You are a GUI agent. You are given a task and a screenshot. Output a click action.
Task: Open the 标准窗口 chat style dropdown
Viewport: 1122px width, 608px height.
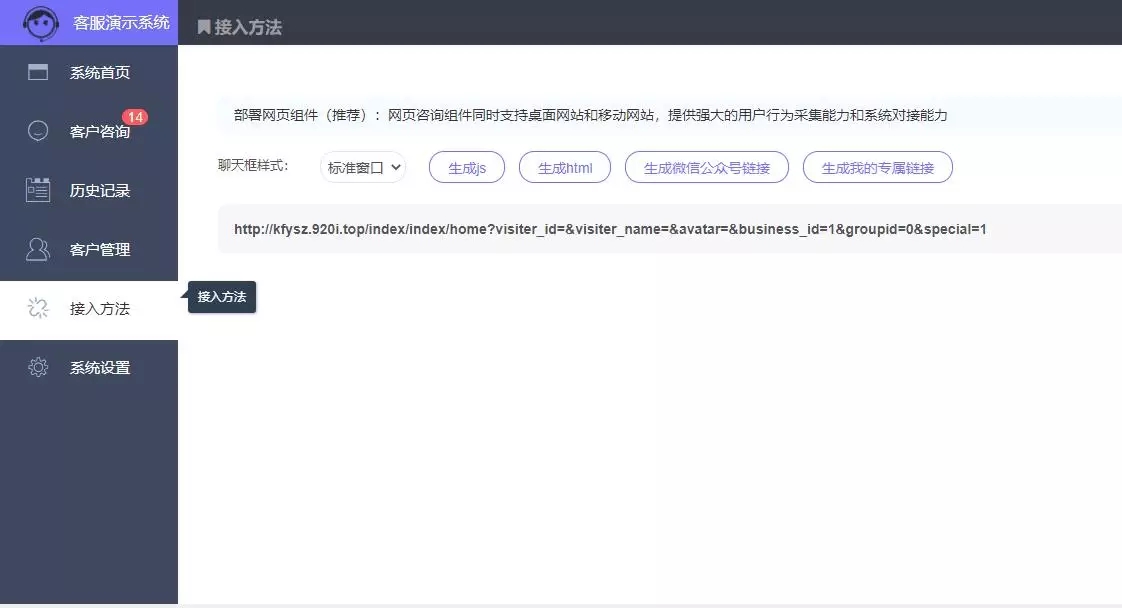[363, 168]
